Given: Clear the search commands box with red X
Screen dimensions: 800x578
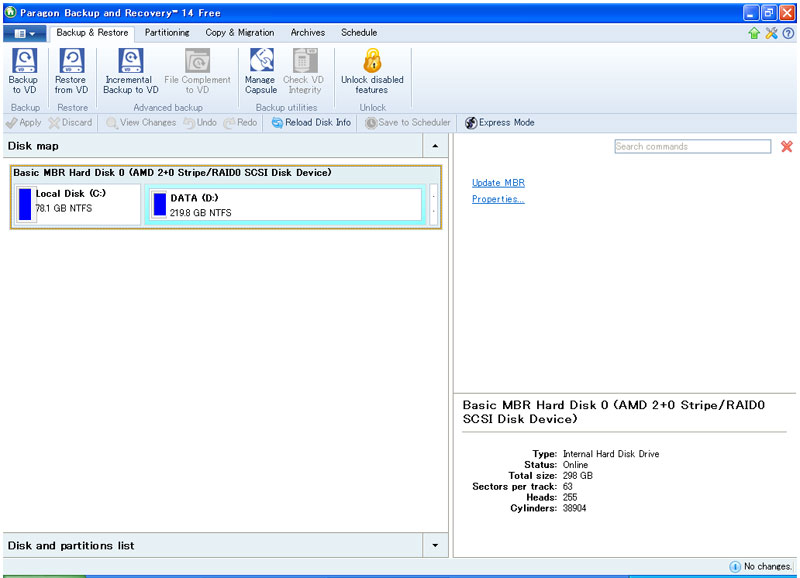Looking at the screenshot, I should click(x=787, y=147).
